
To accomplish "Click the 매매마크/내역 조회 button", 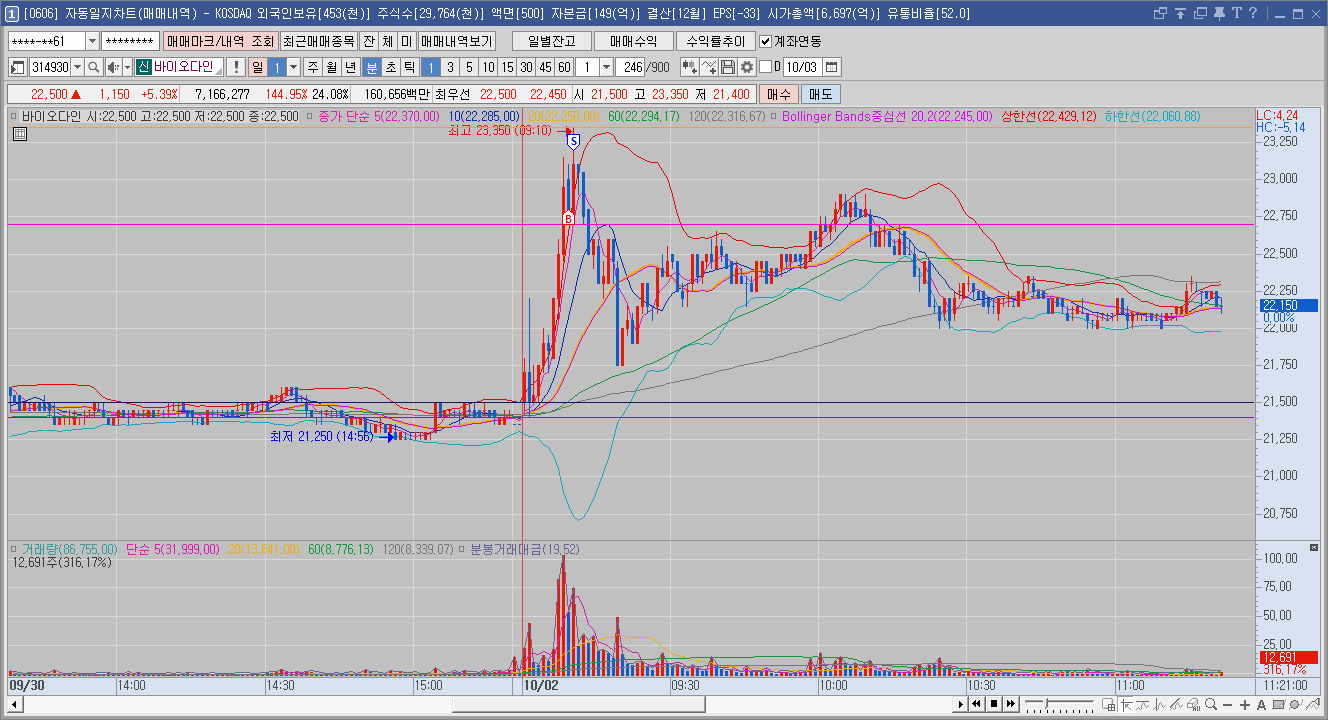I will click(220, 41).
